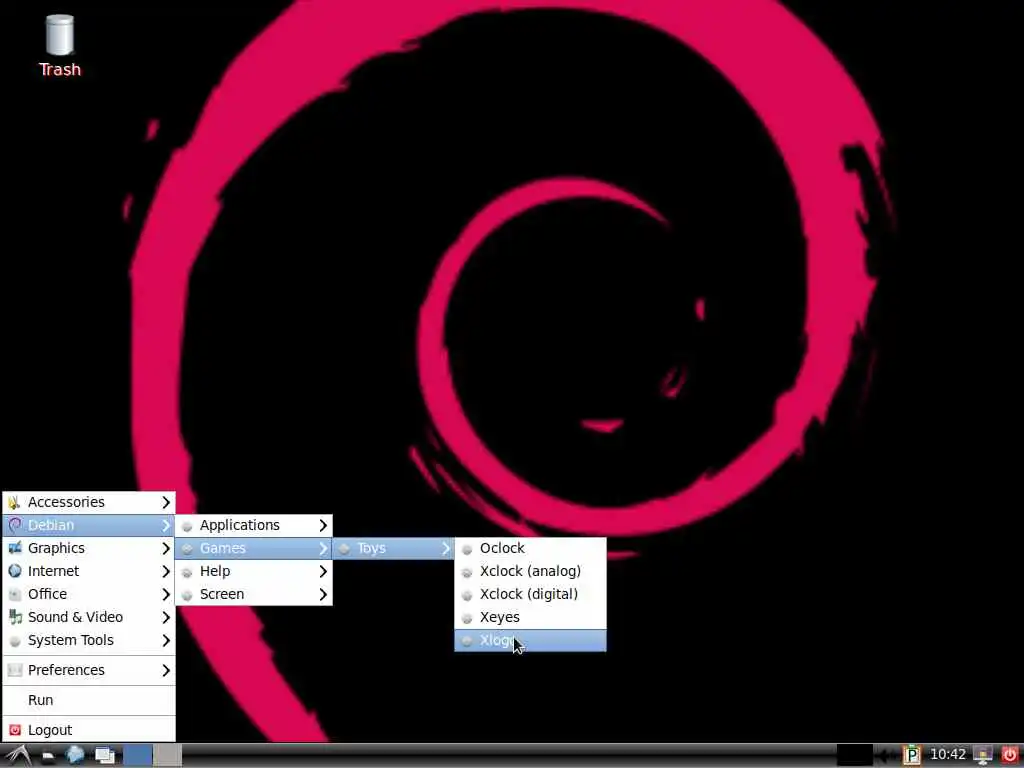The image size is (1024, 768).
Task: Open the Applications submenu under Debian
Action: [x=254, y=525]
